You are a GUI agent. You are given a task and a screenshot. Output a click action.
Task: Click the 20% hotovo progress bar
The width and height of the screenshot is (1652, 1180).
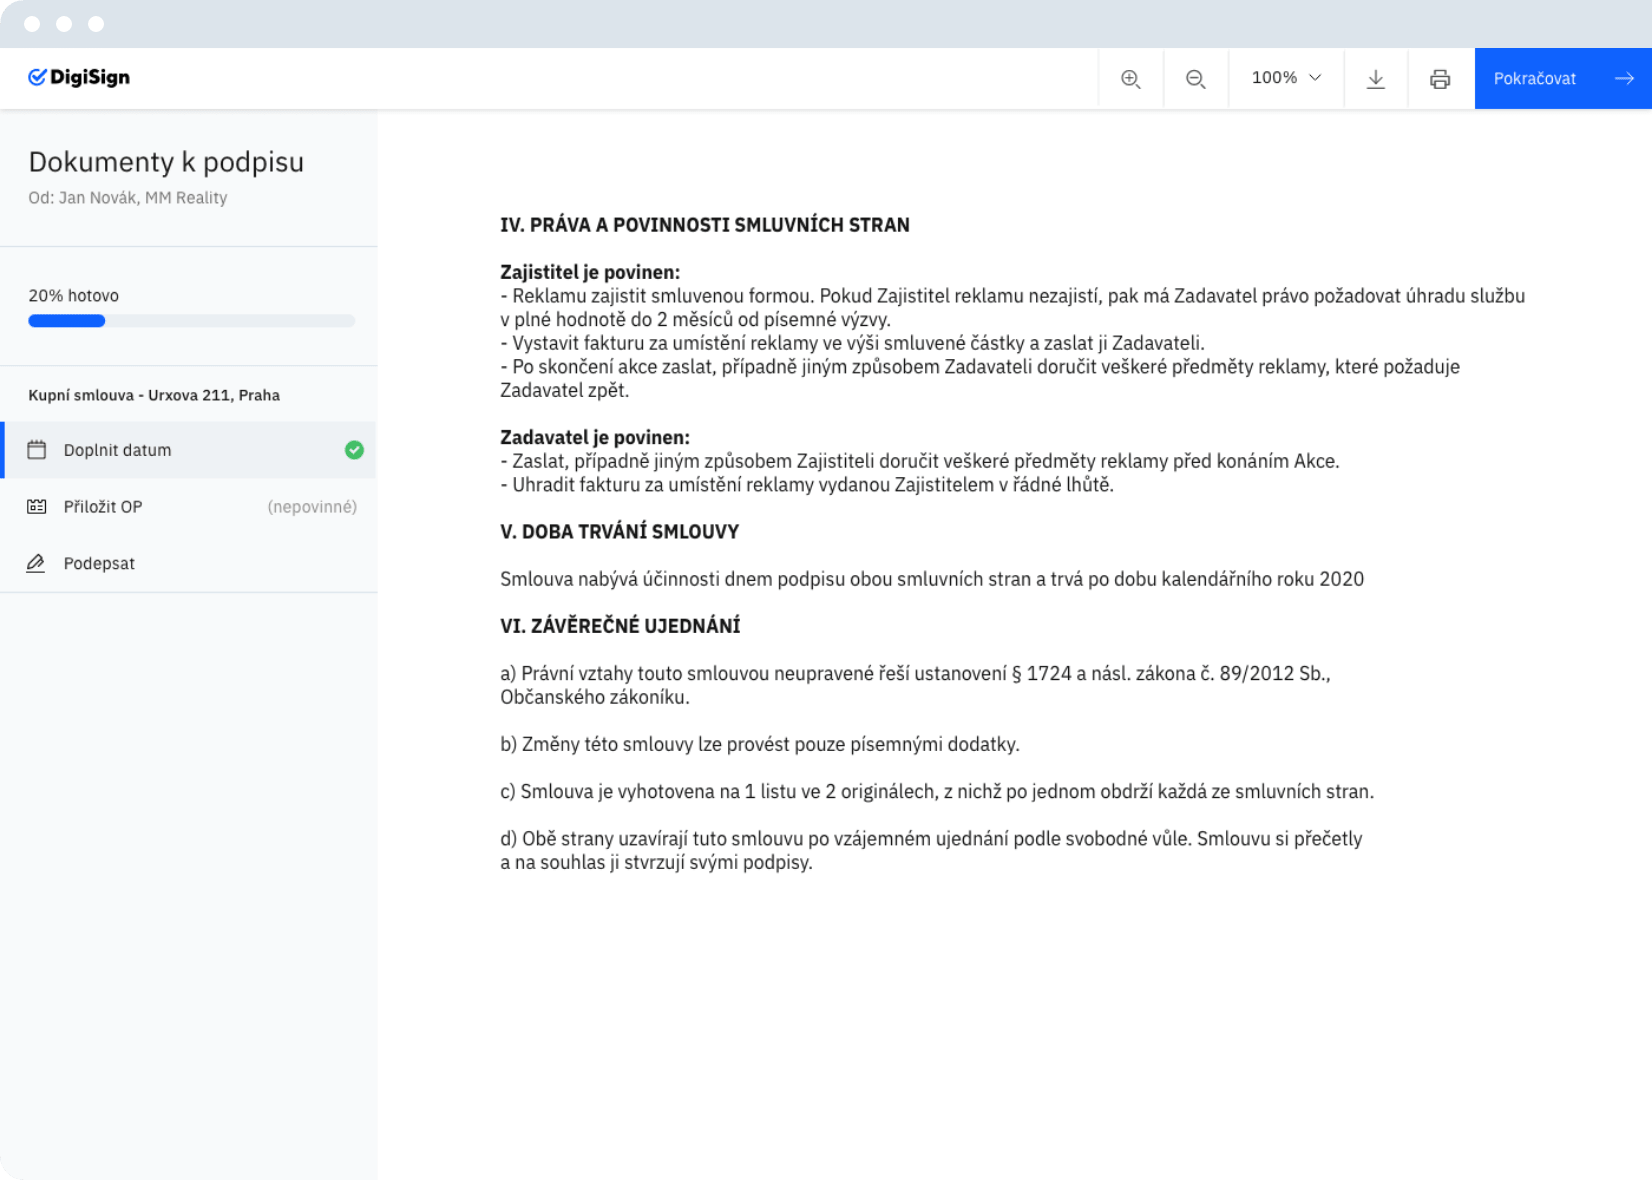192,321
